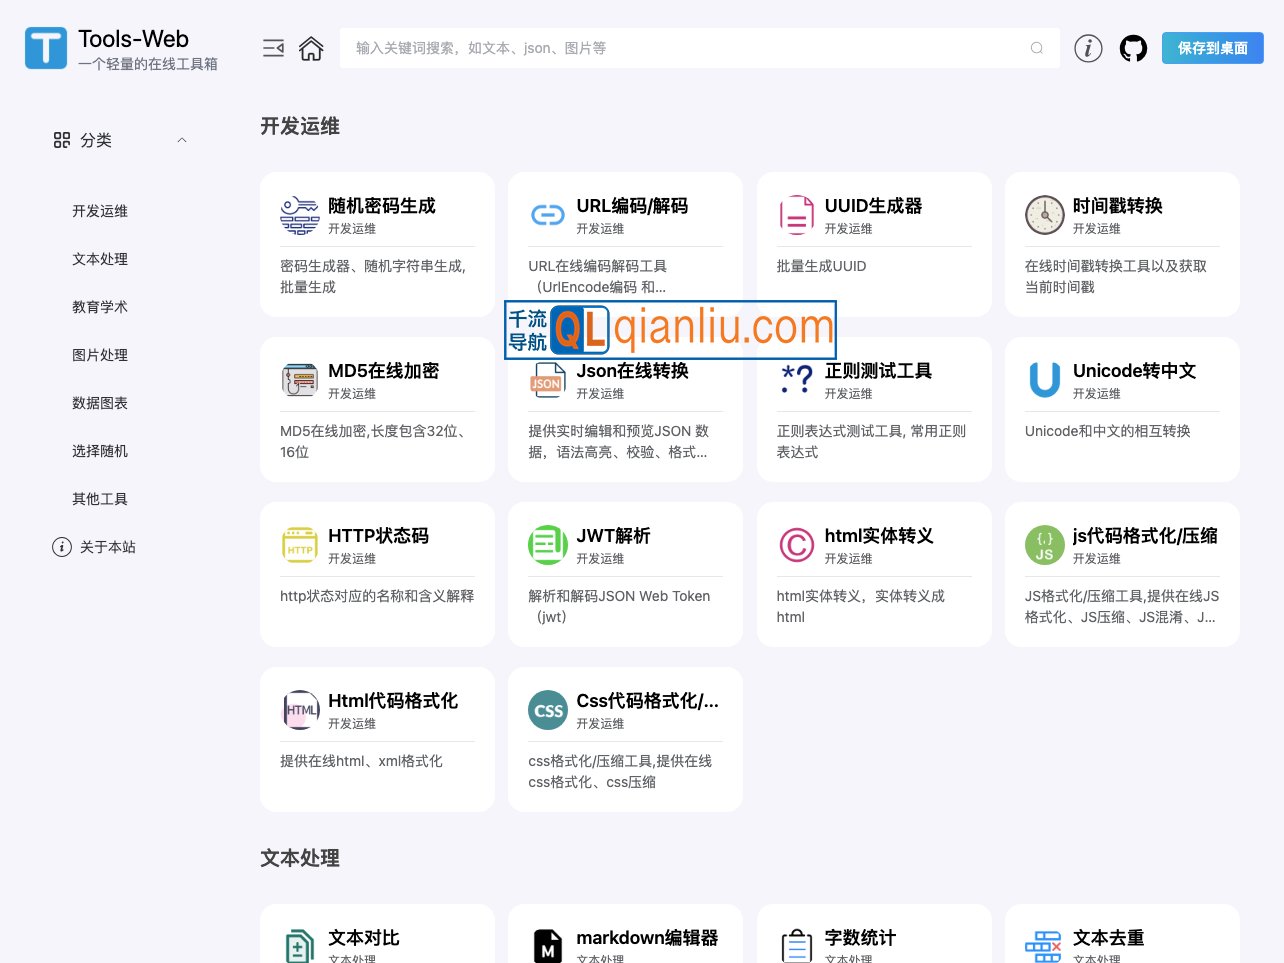Click the info icon in the header
This screenshot has width=1284, height=963.
[1088, 48]
